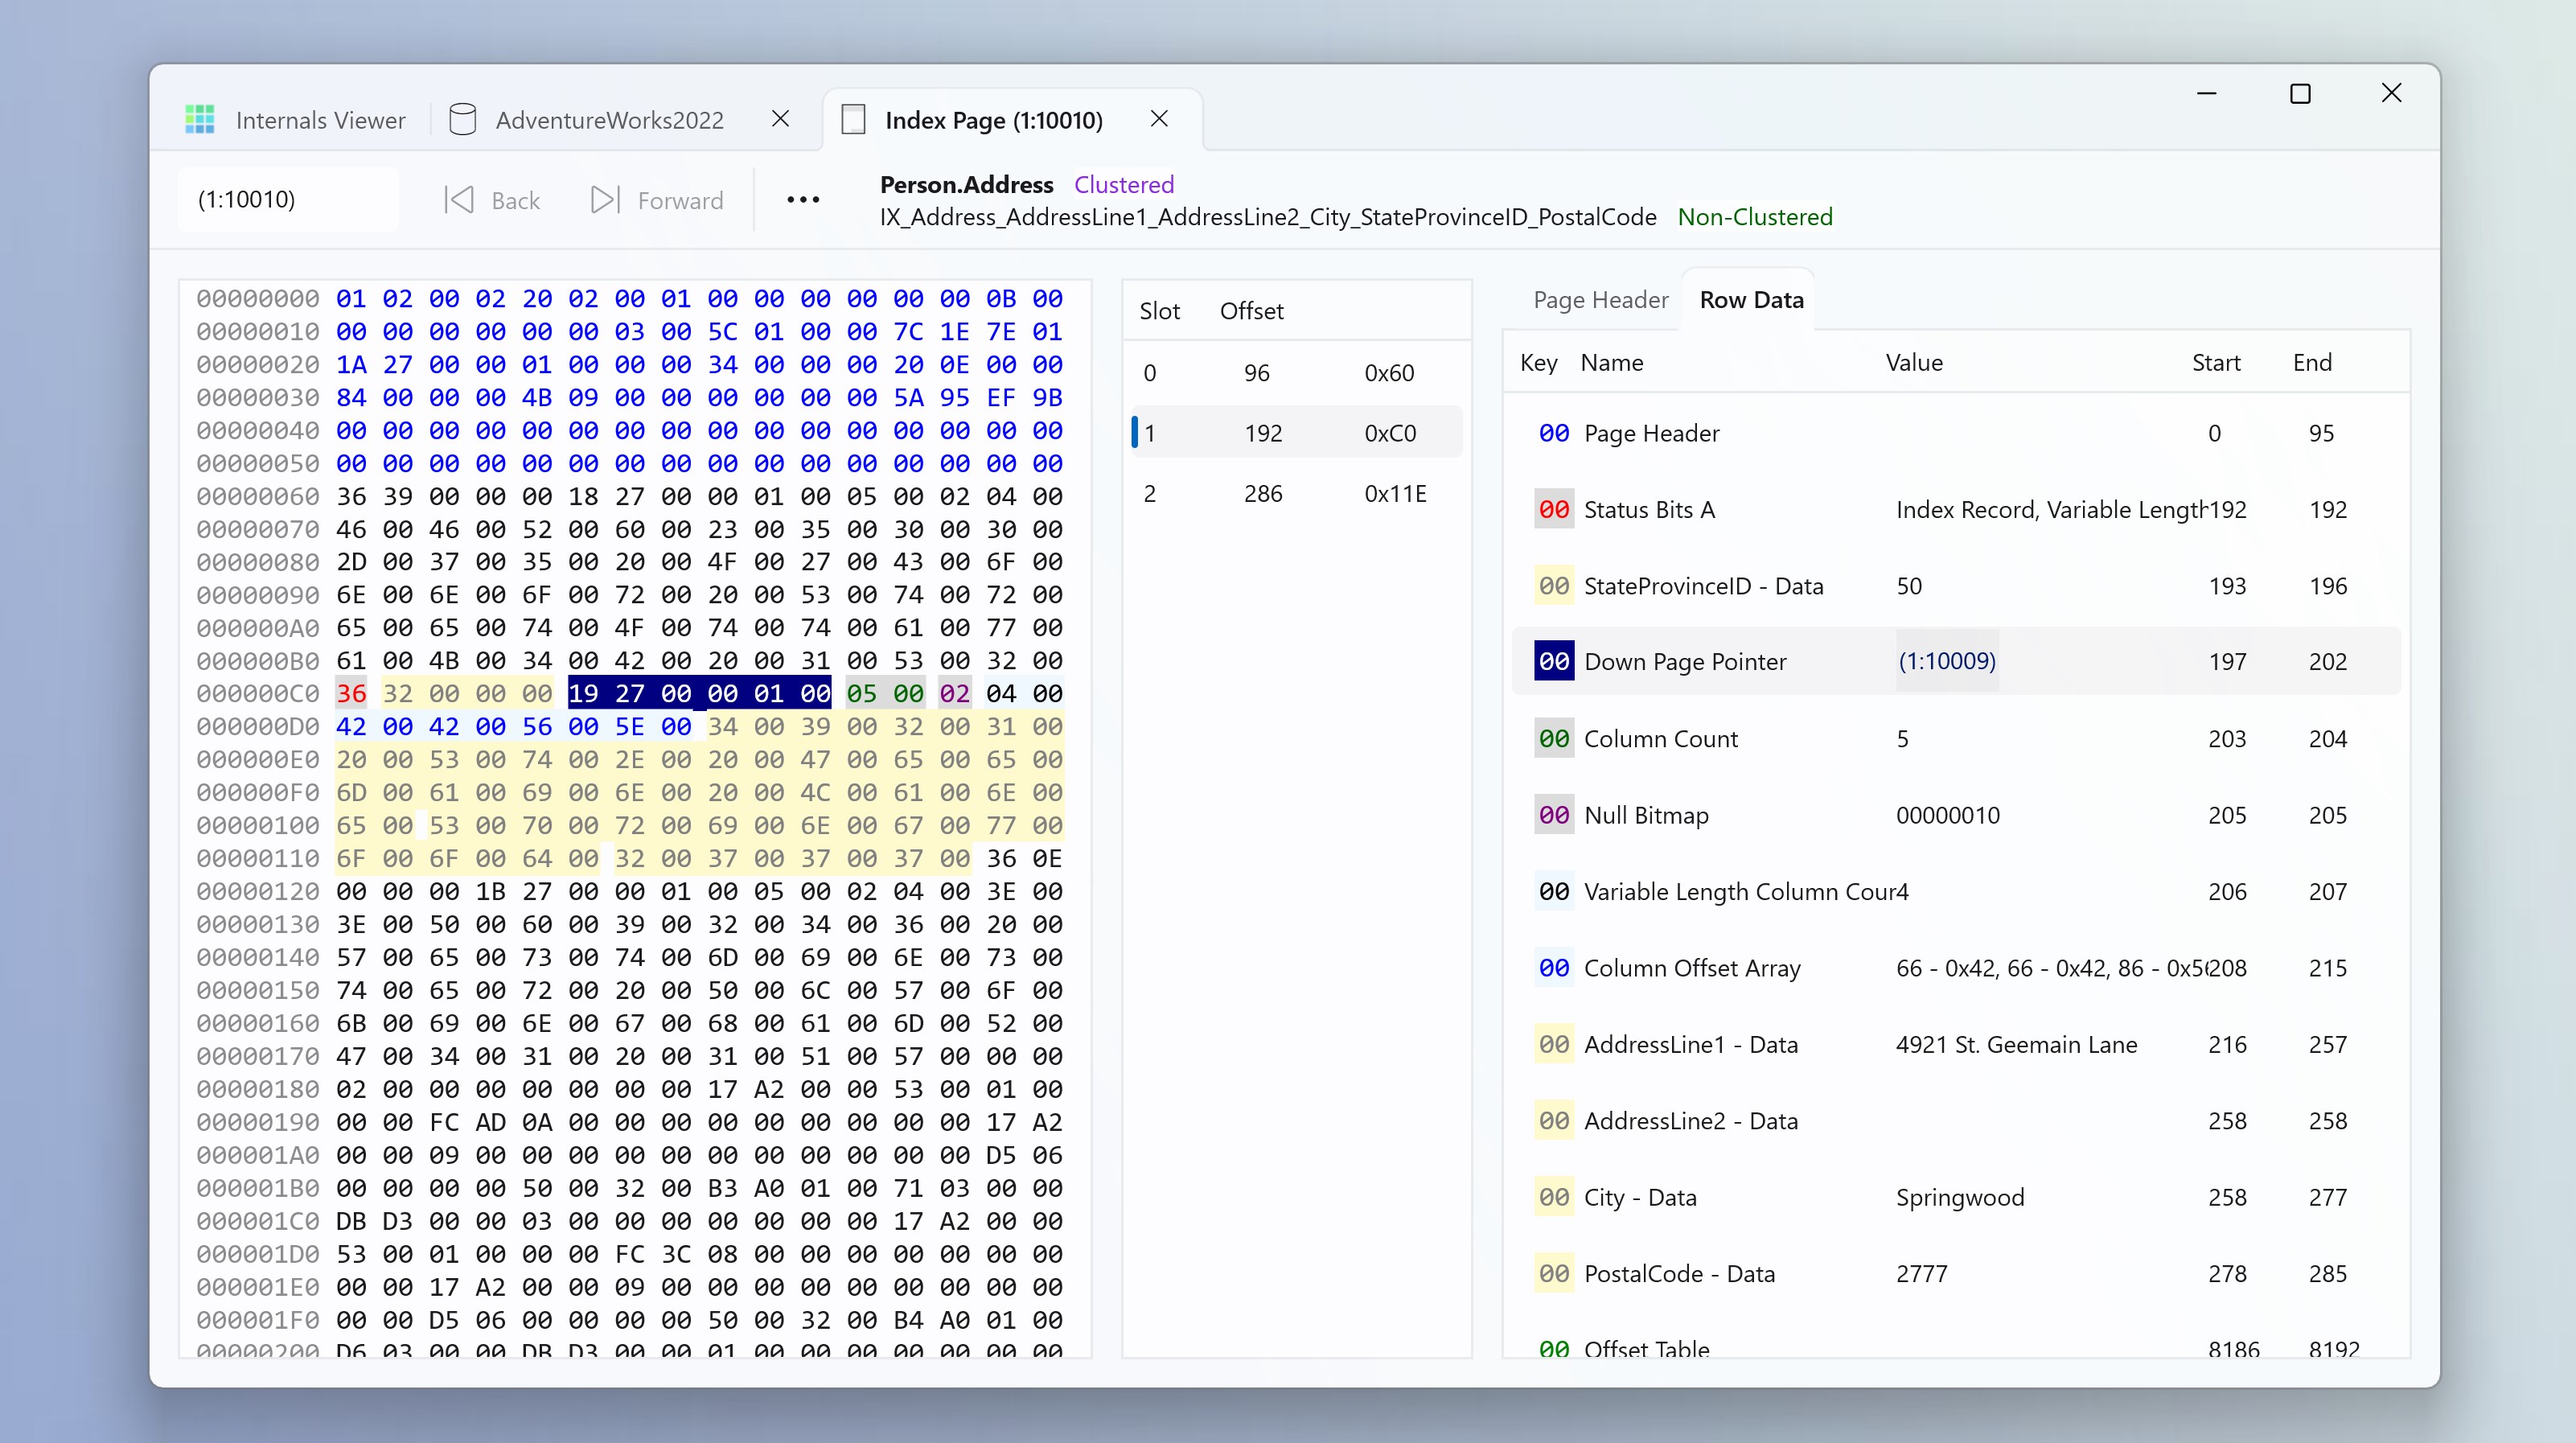The image size is (2576, 1443).
Task: Click the red Status Bits A key swatch
Action: (1553, 510)
